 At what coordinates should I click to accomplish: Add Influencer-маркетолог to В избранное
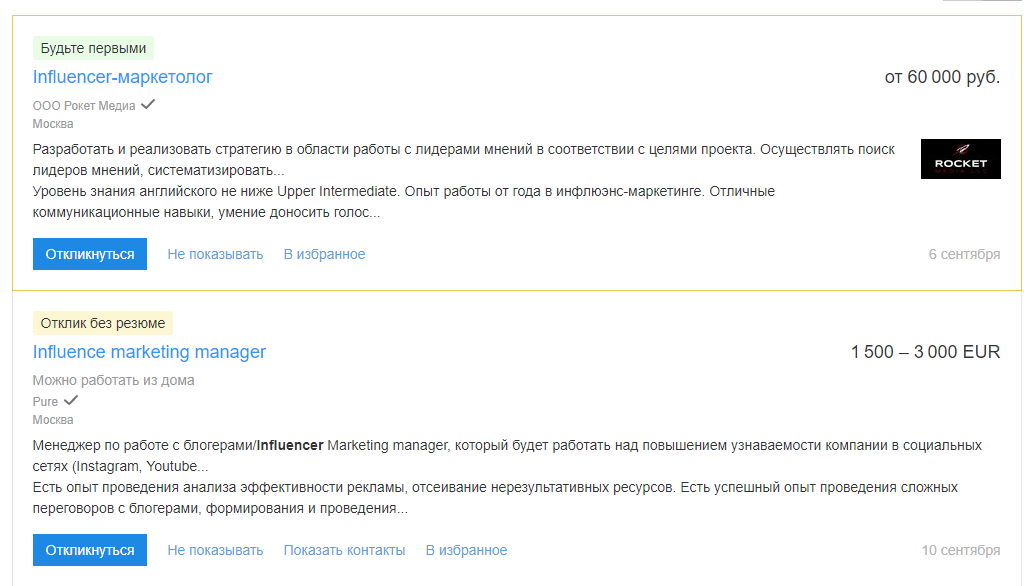pyautogui.click(x=324, y=254)
